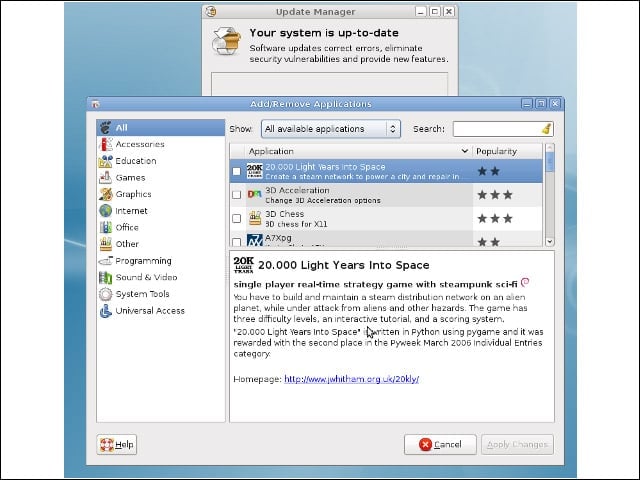Open the jwhitham.org.uk homepage link
Screen dimensions: 640x480
[x=351, y=379]
